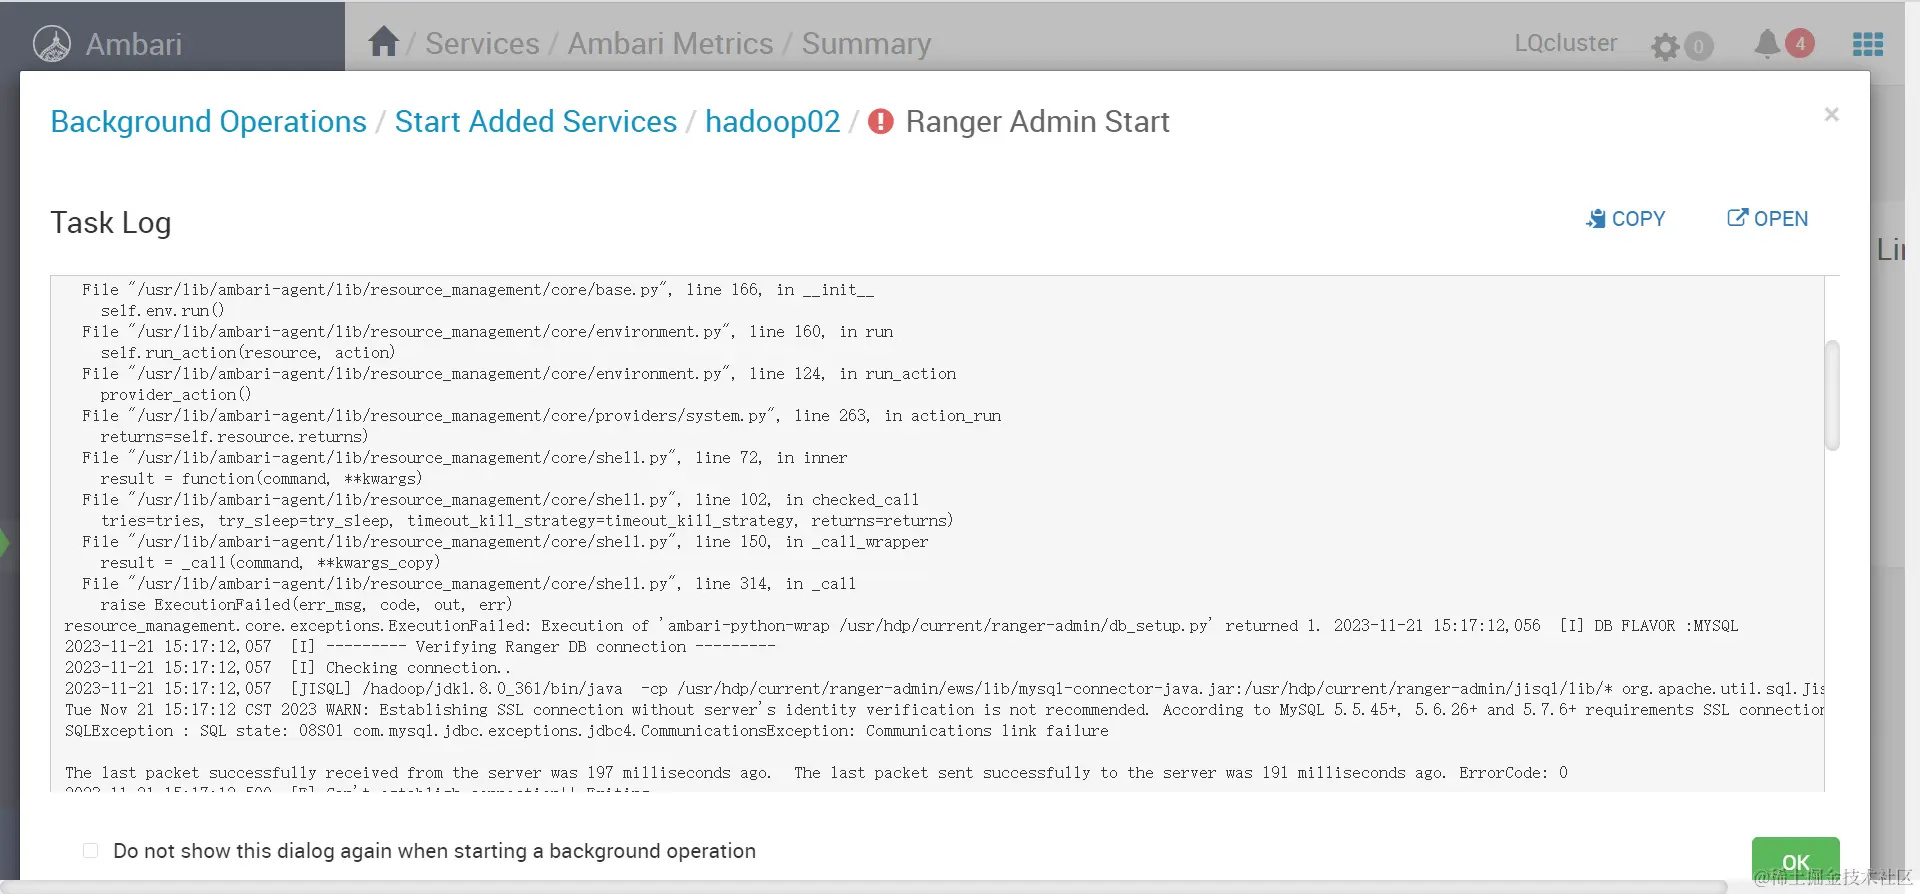Select Ambari Metrics in top breadcrumb
The height and width of the screenshot is (894, 1920).
670,44
